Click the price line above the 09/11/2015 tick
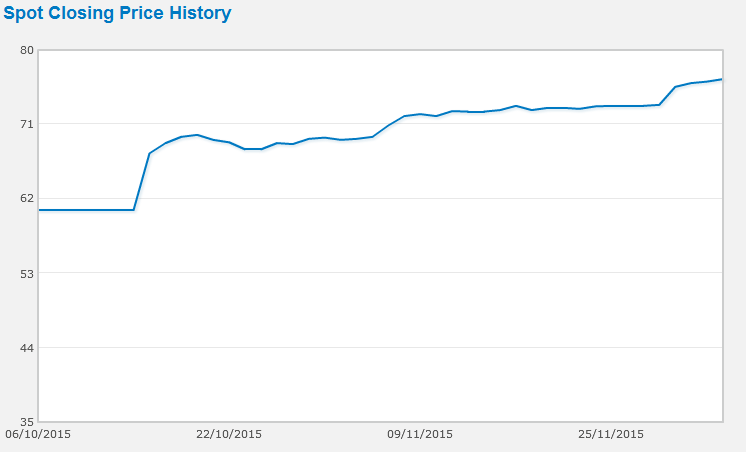The height and width of the screenshot is (452, 746). (420, 114)
